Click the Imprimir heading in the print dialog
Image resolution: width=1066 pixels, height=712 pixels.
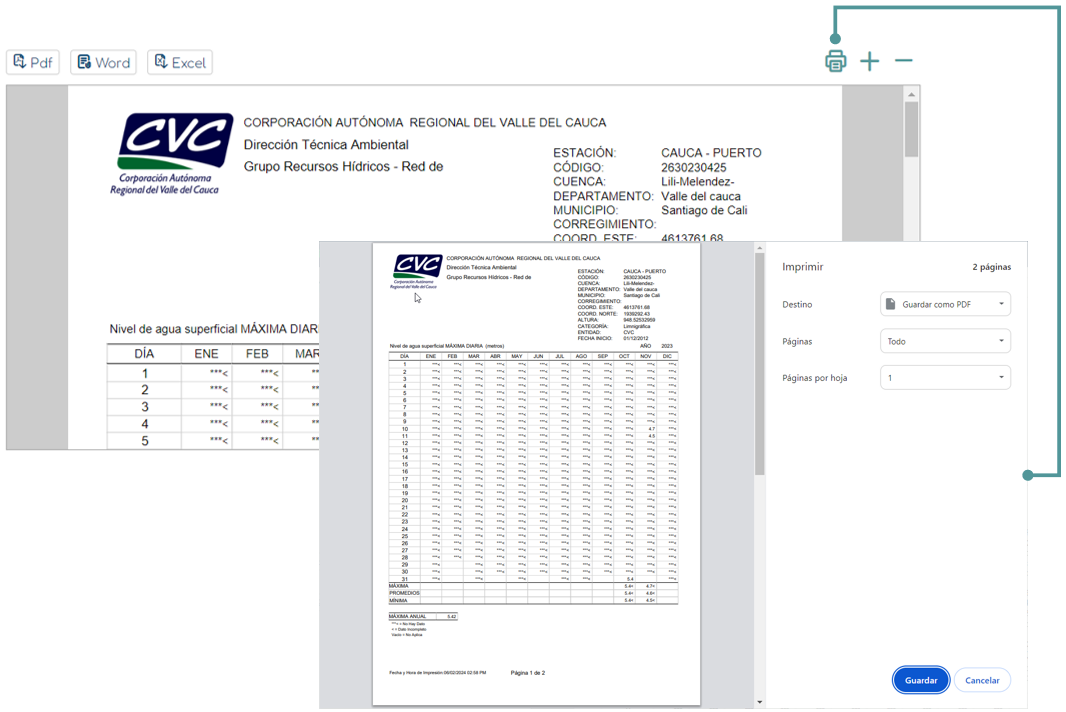point(802,267)
